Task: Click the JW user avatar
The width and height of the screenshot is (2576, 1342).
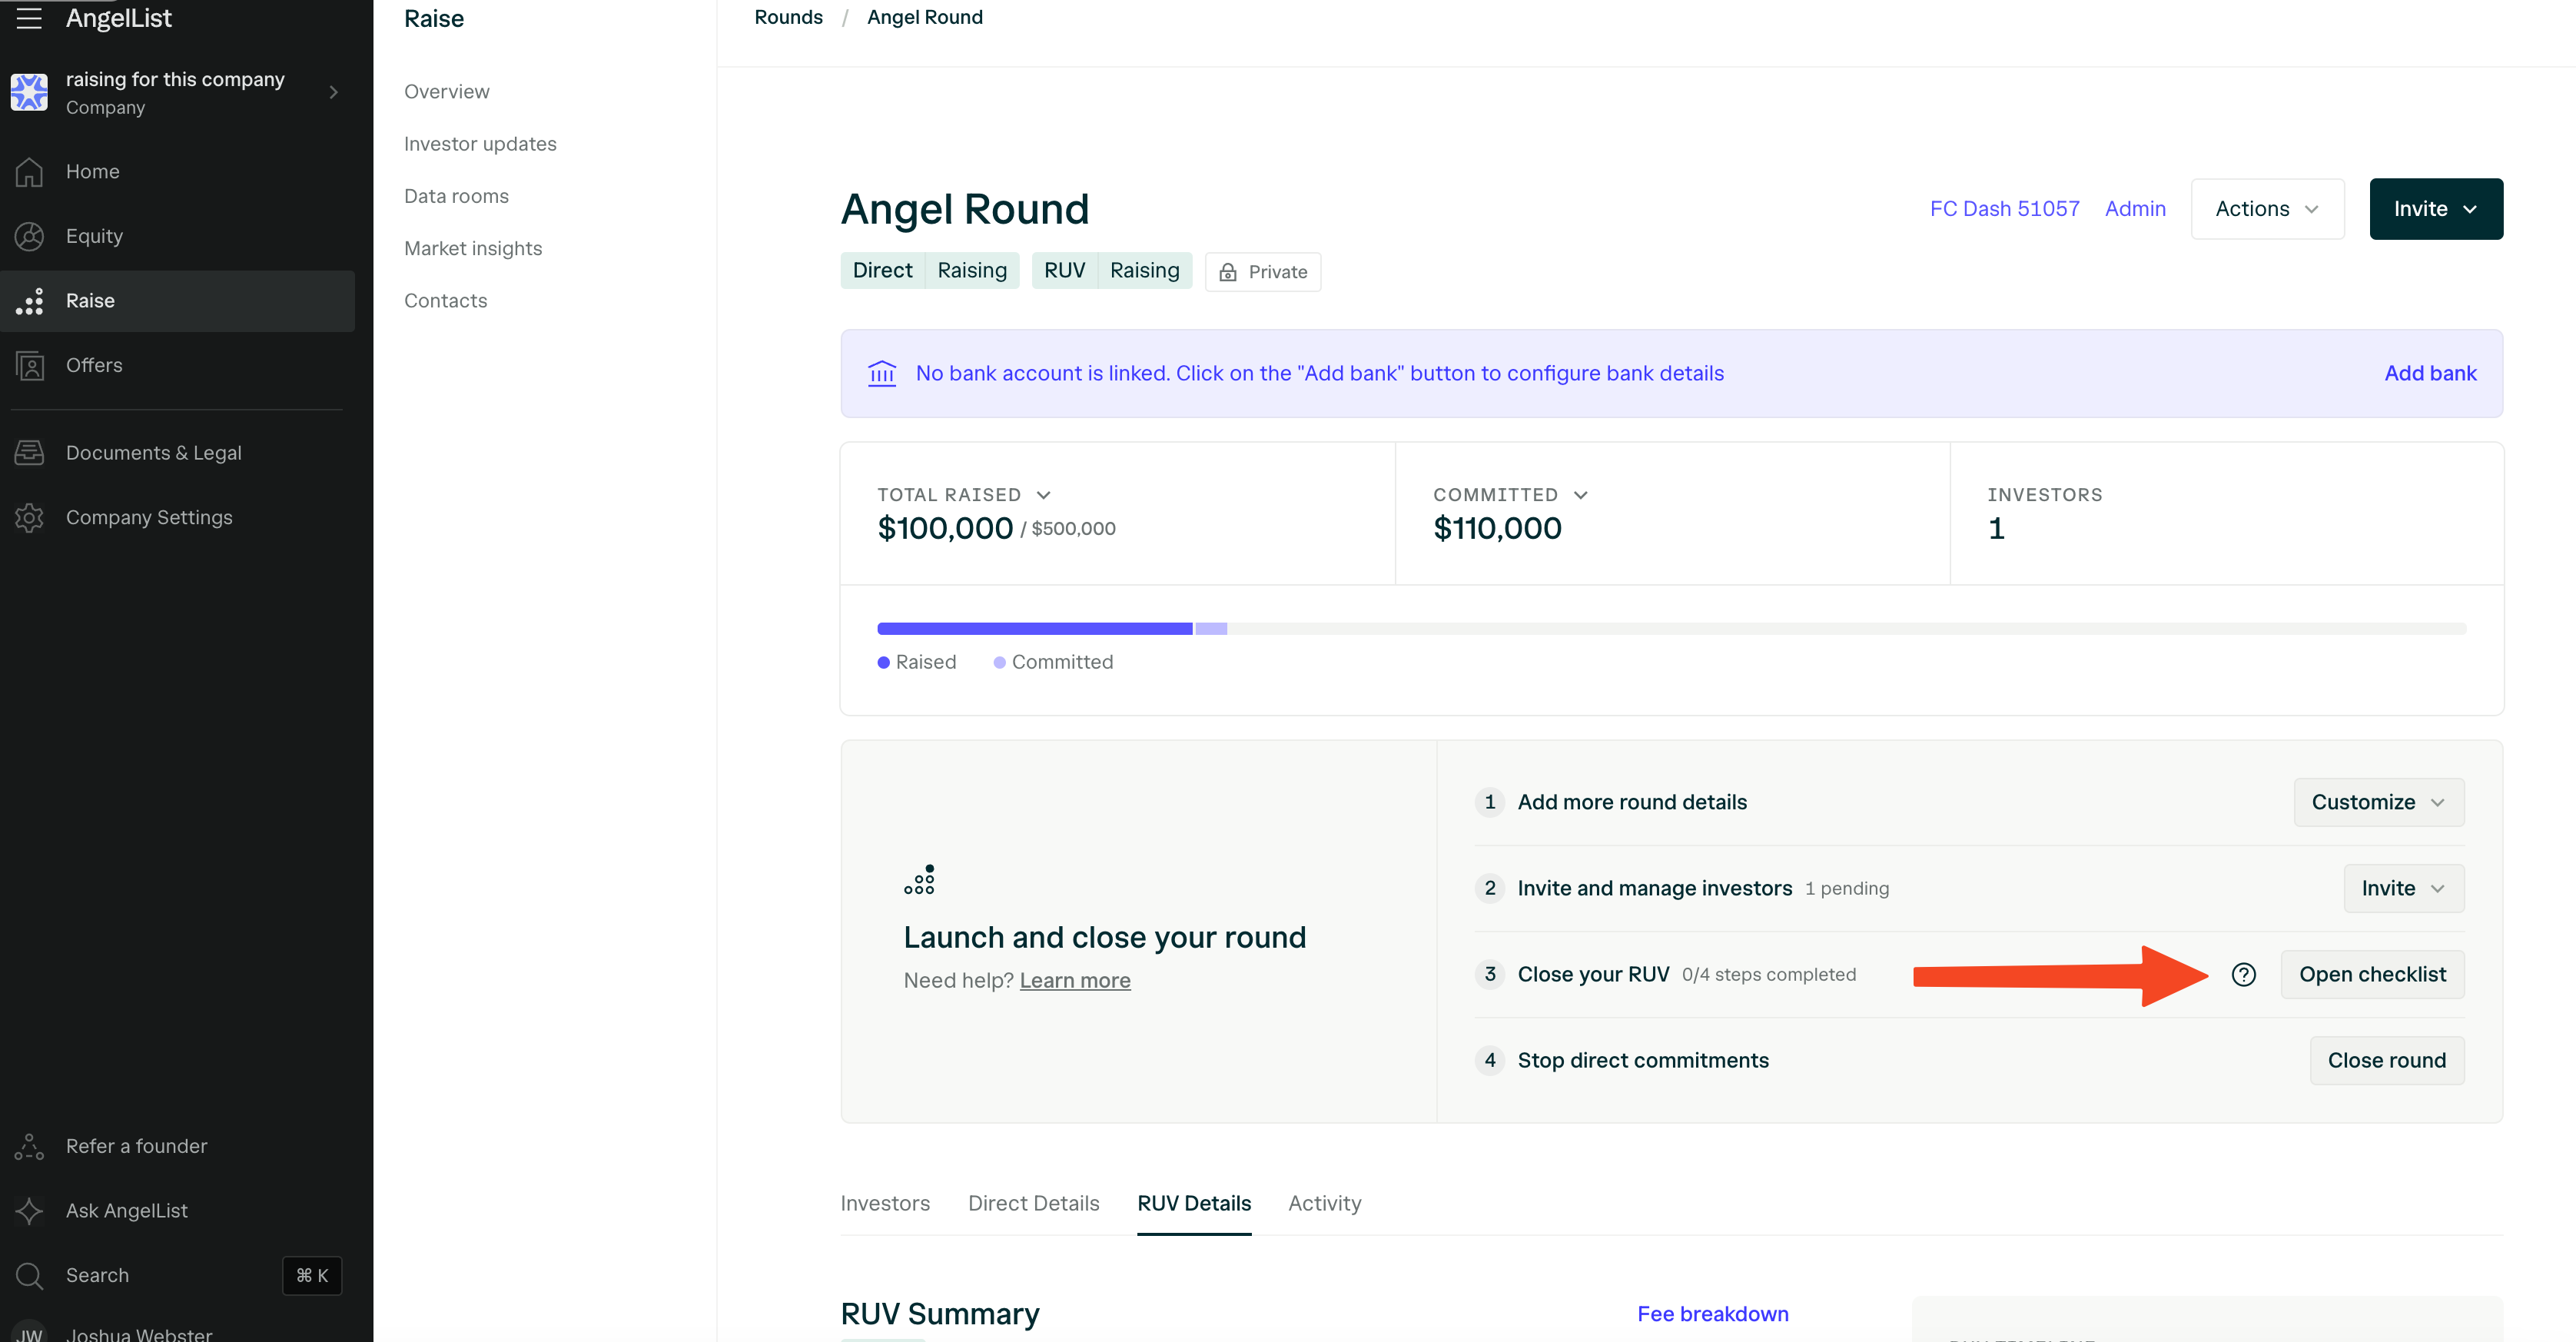Action: pyautogui.click(x=29, y=1332)
